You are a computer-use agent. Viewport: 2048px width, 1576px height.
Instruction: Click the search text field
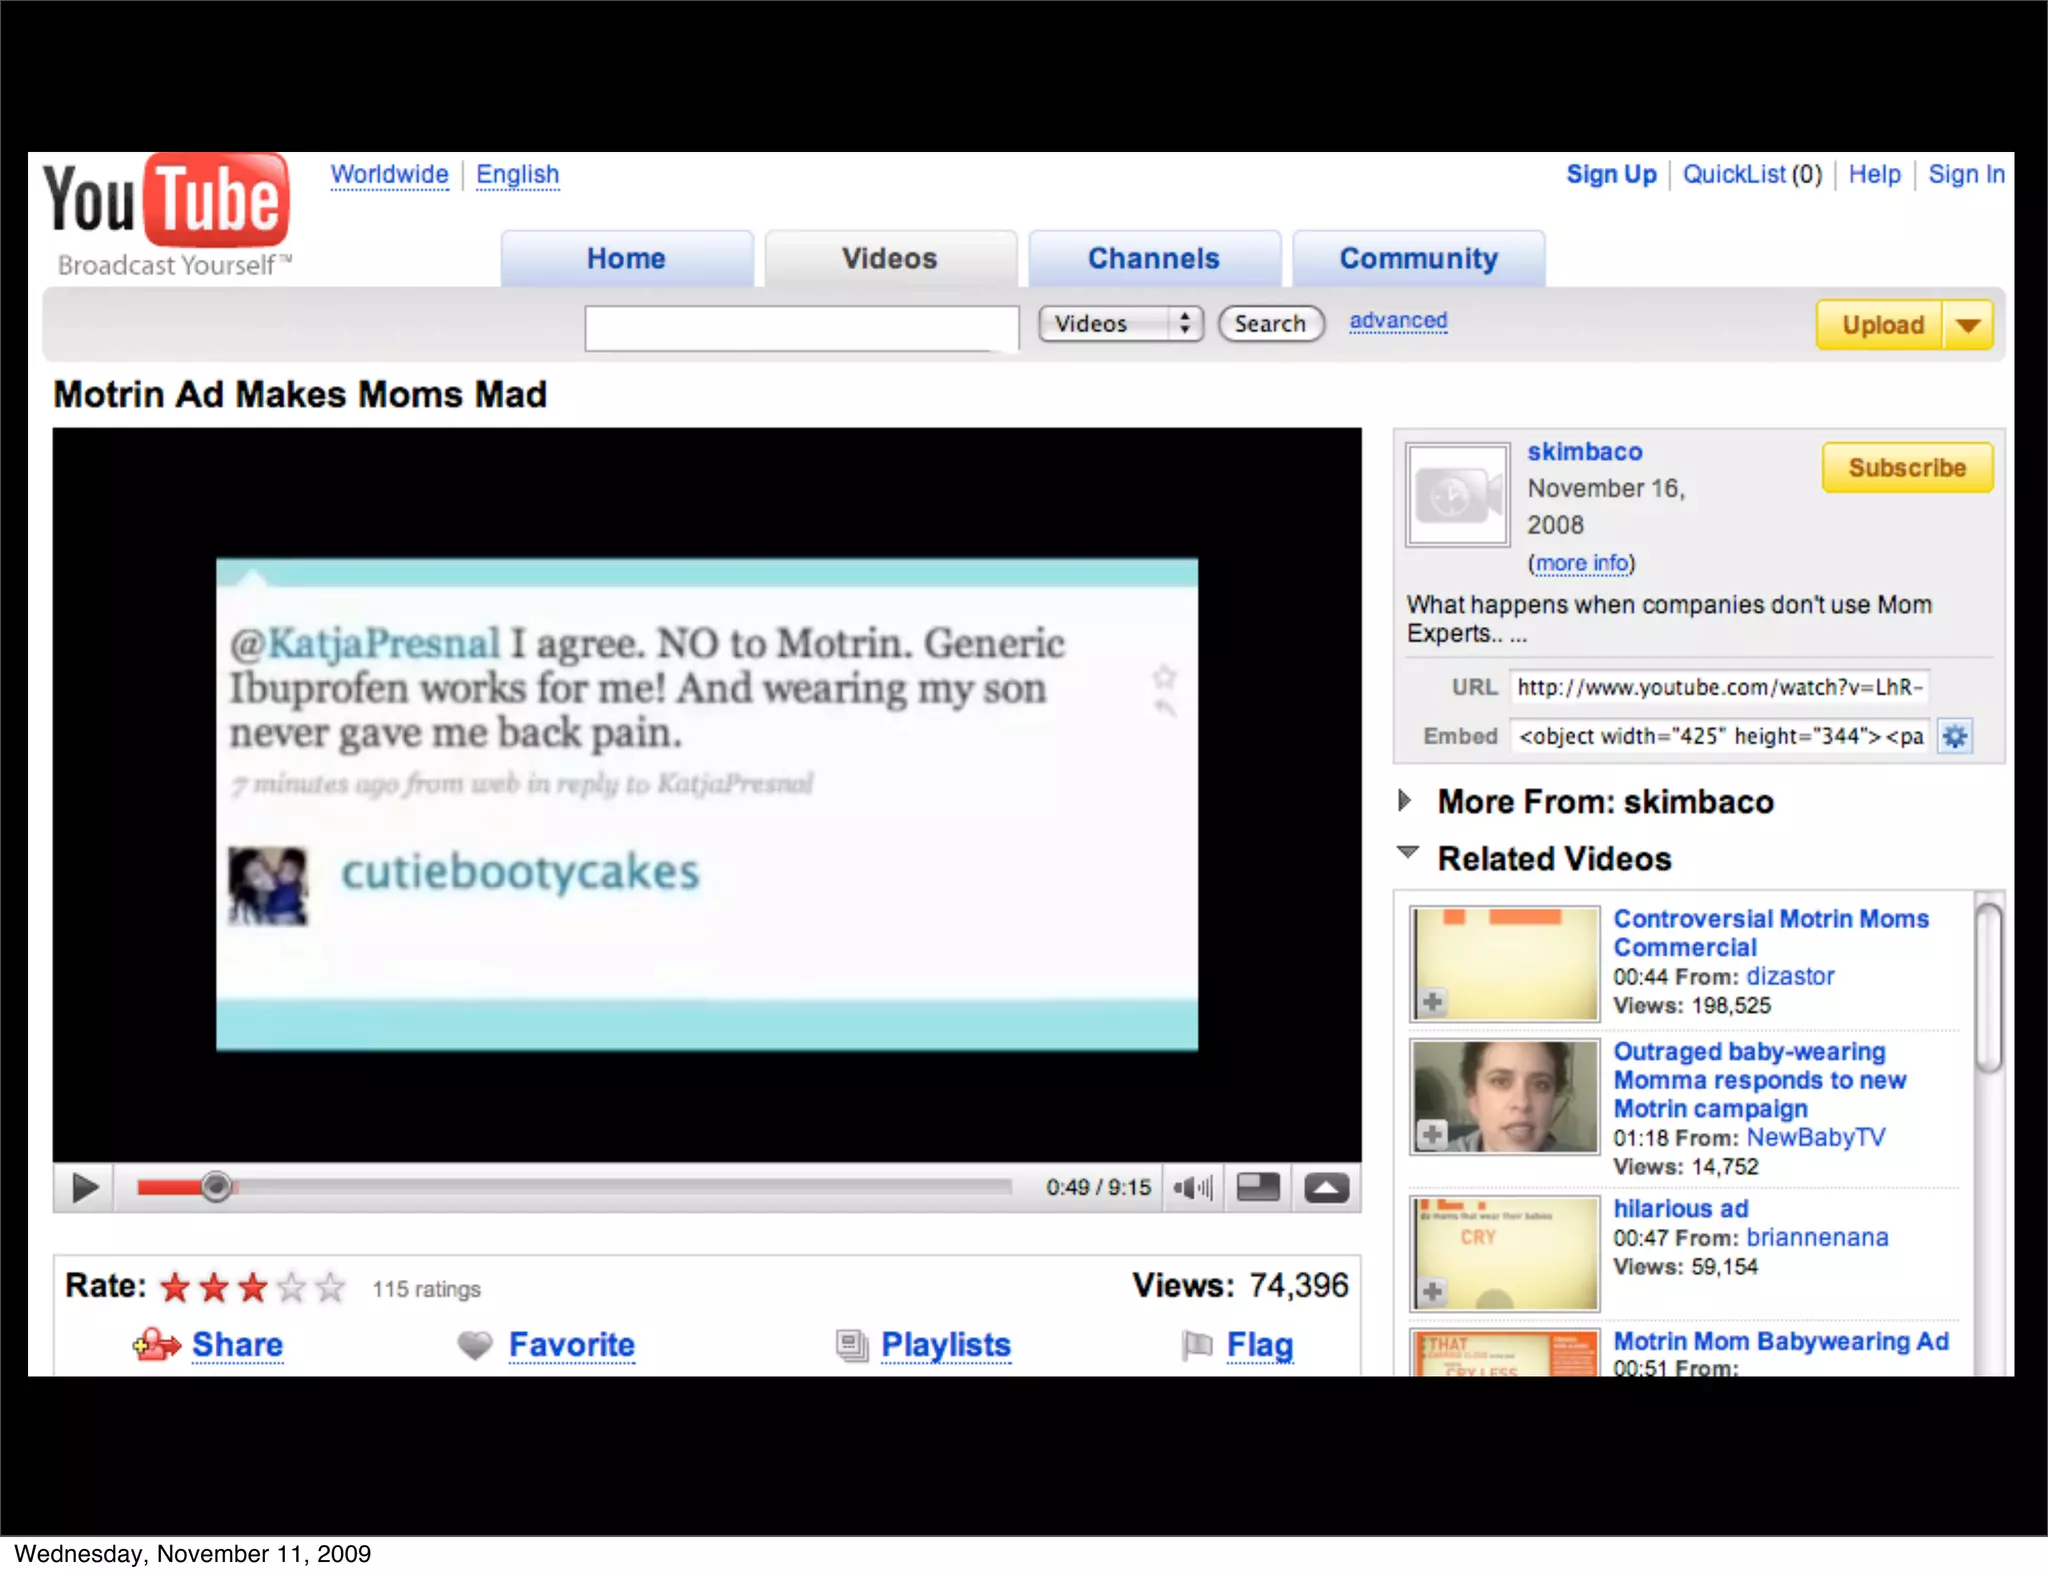pyautogui.click(x=801, y=327)
